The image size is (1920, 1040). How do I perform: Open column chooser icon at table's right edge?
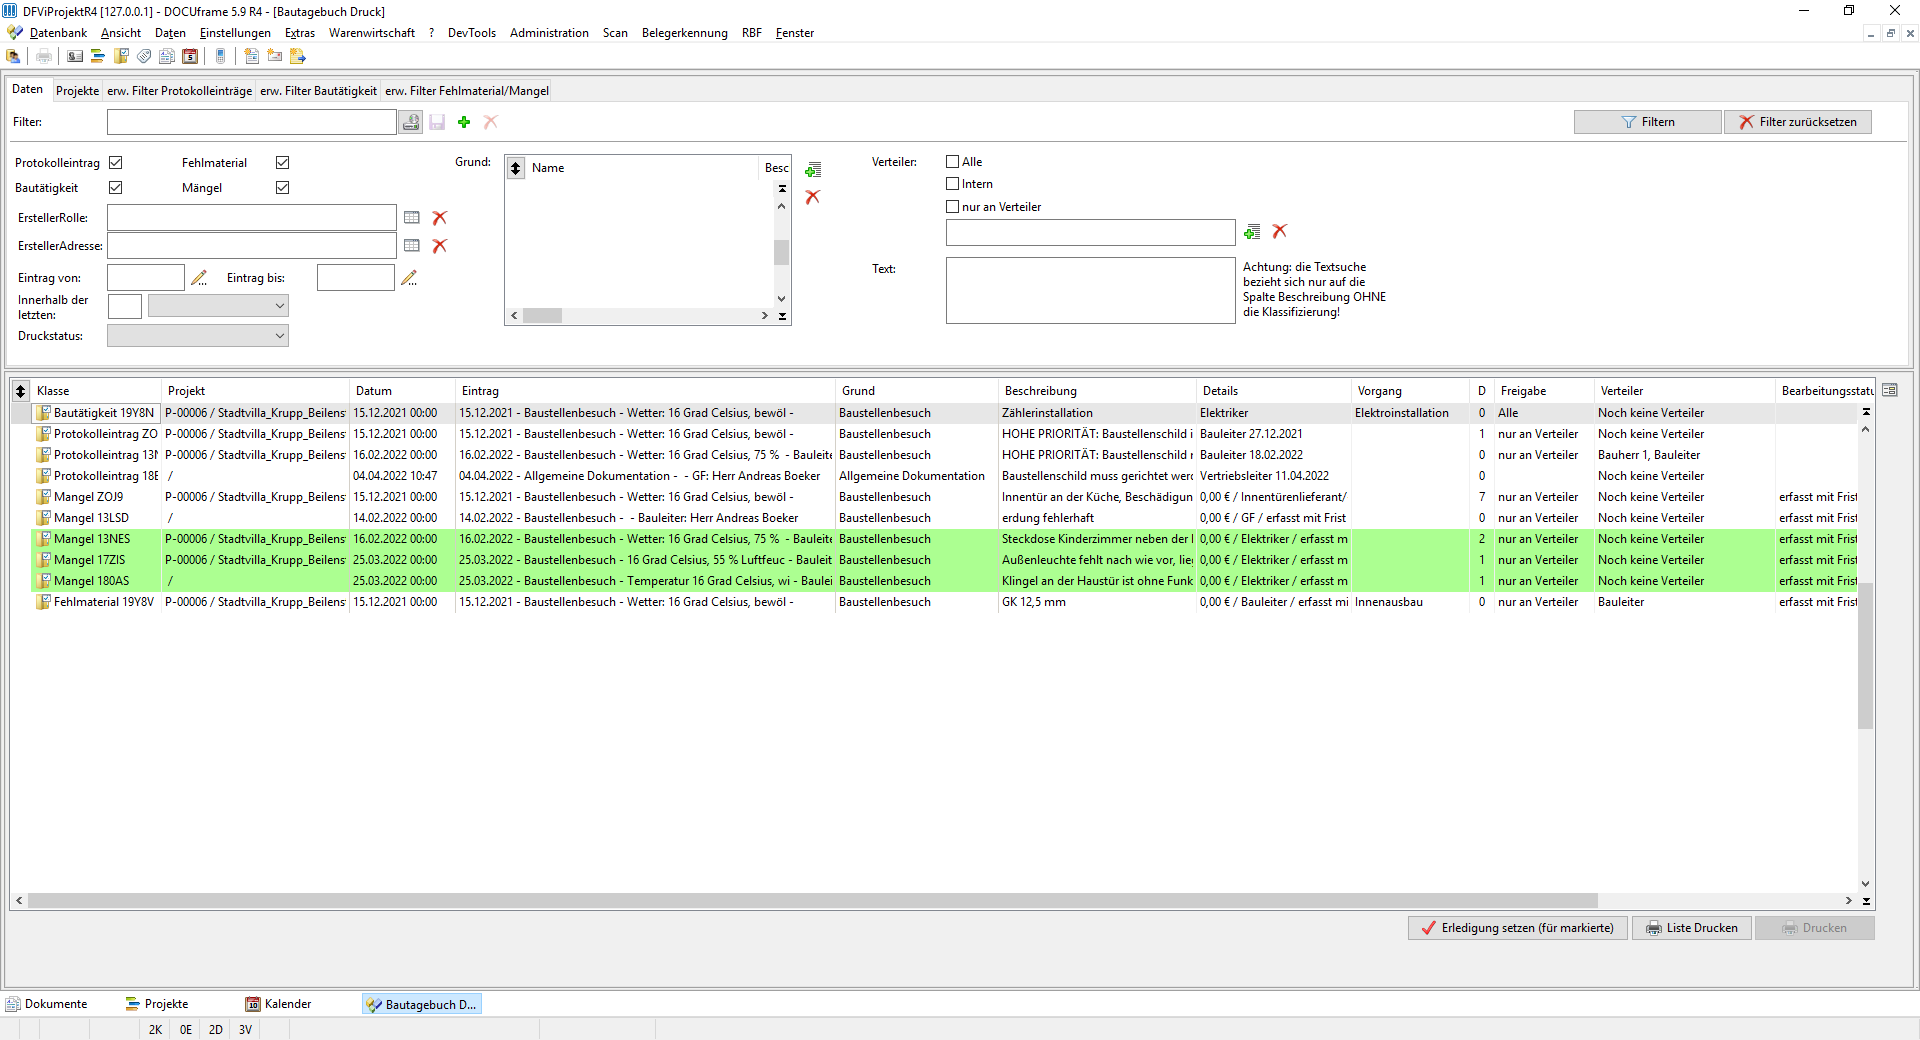click(1889, 390)
